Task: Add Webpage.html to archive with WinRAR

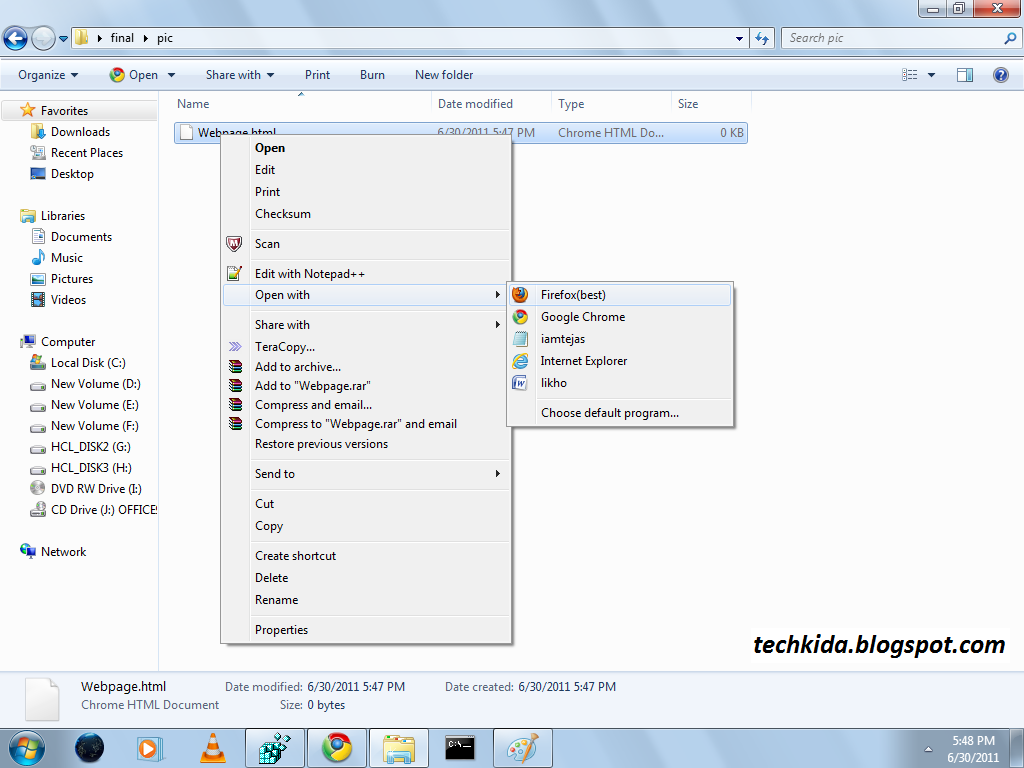Action: tap(296, 366)
